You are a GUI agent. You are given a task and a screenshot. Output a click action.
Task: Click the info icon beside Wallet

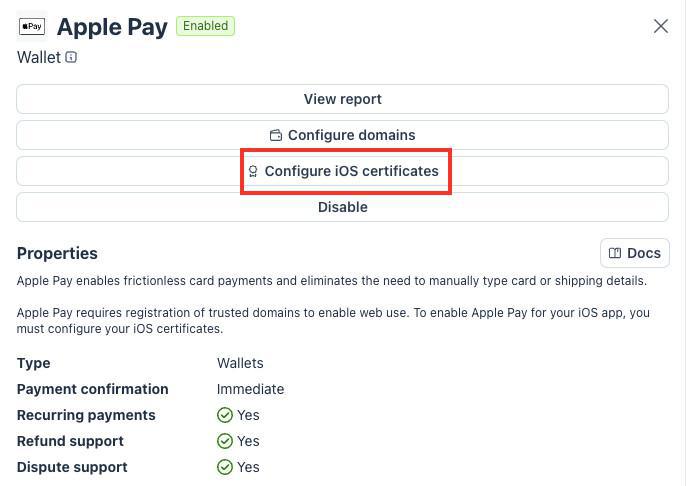(71, 57)
